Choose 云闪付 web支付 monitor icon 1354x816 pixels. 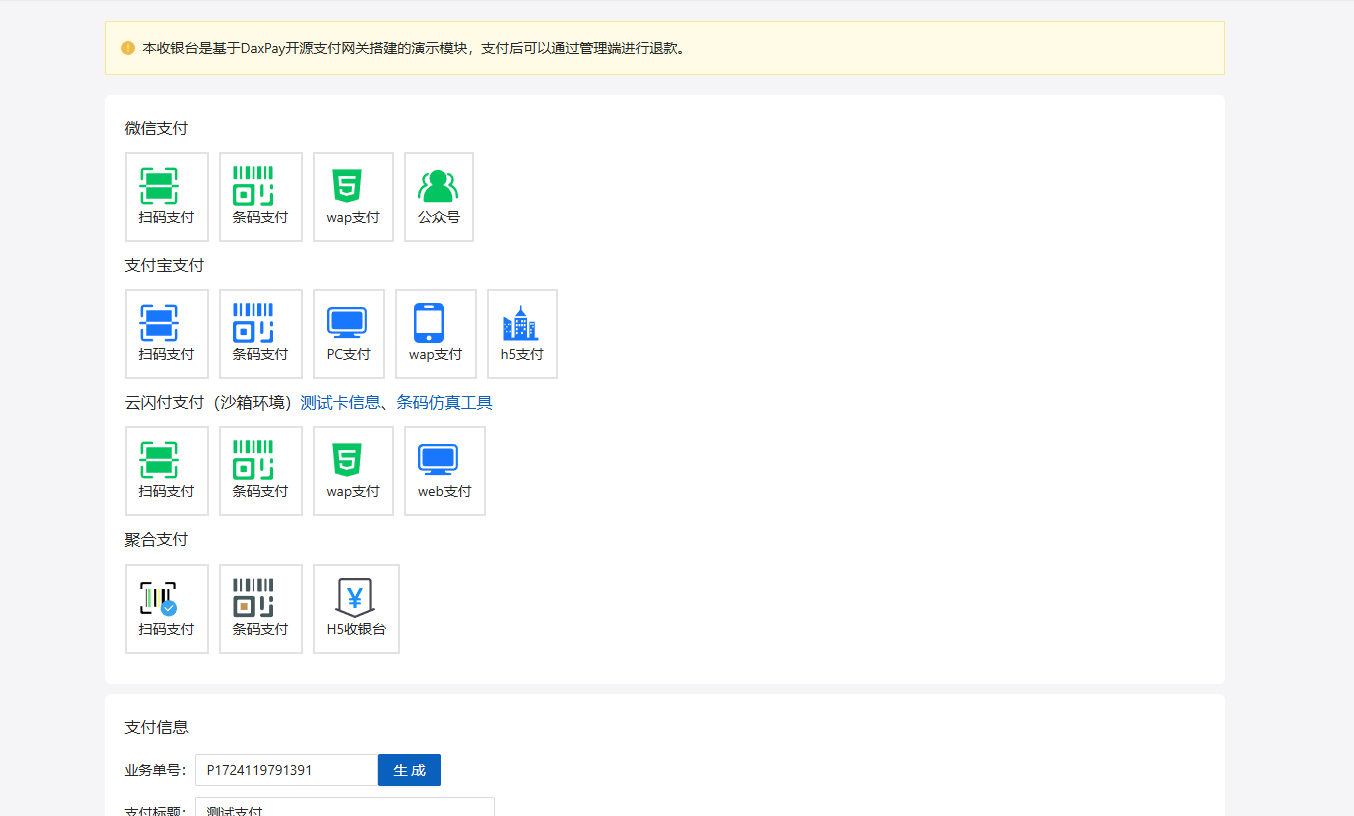(445, 471)
